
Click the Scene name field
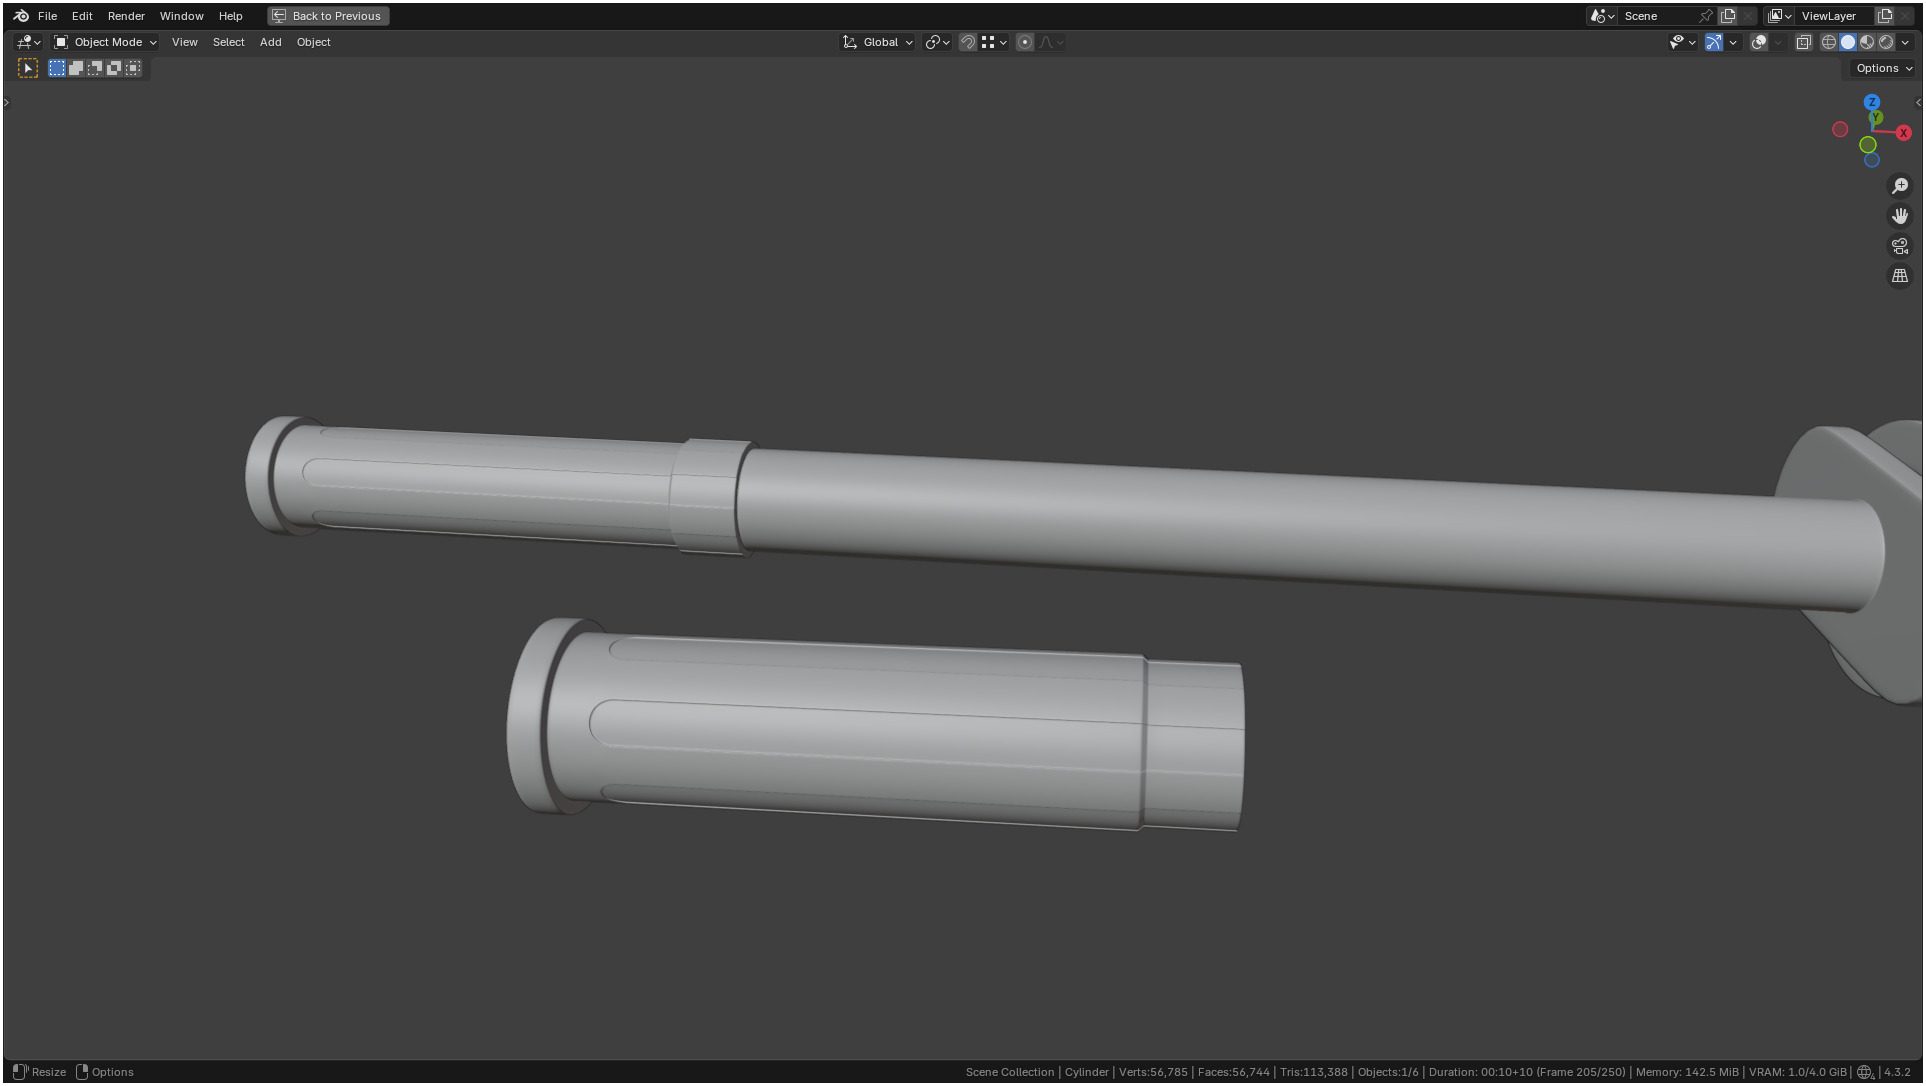click(1657, 16)
